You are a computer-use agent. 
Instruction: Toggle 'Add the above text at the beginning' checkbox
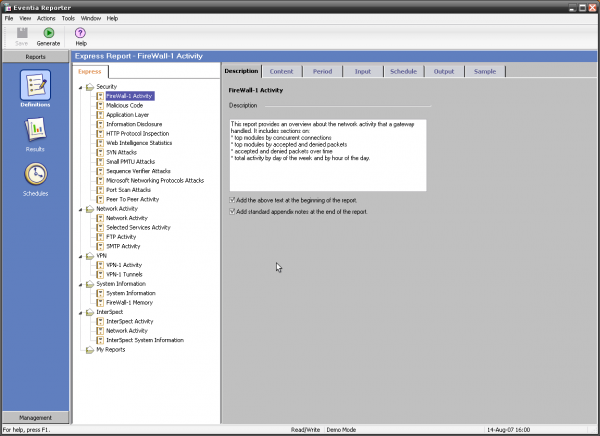point(232,200)
